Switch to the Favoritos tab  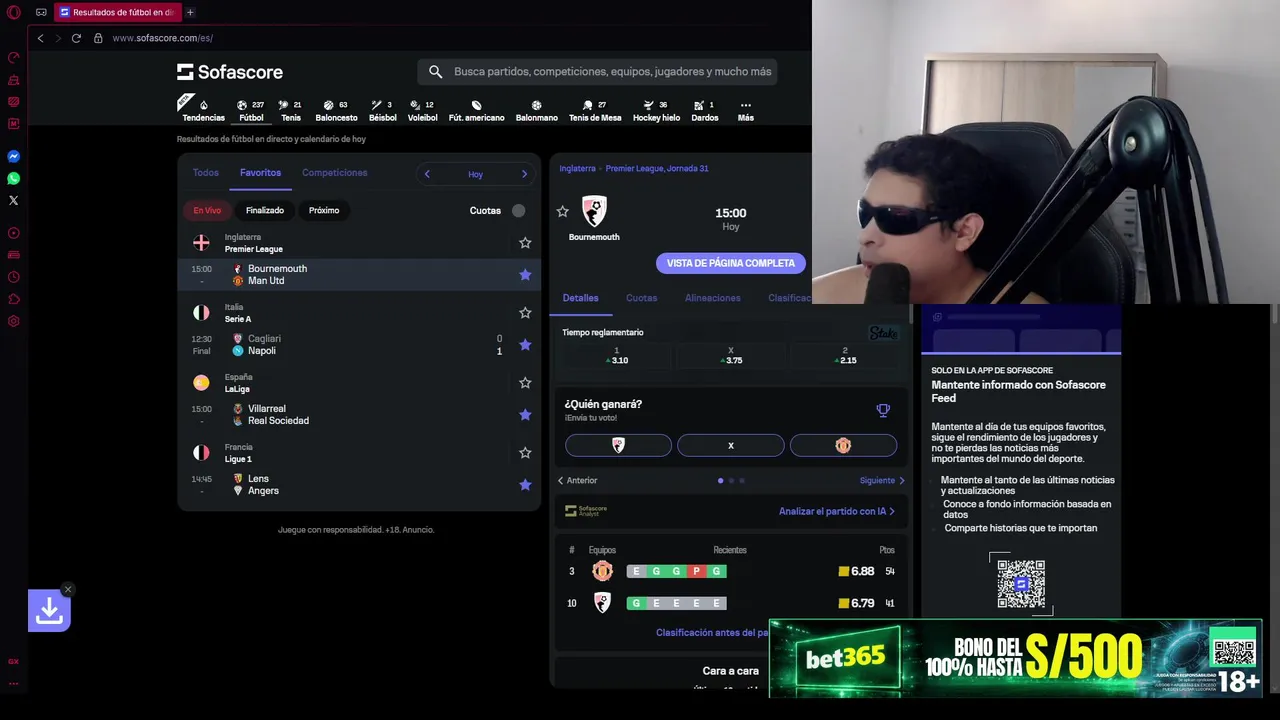point(260,173)
